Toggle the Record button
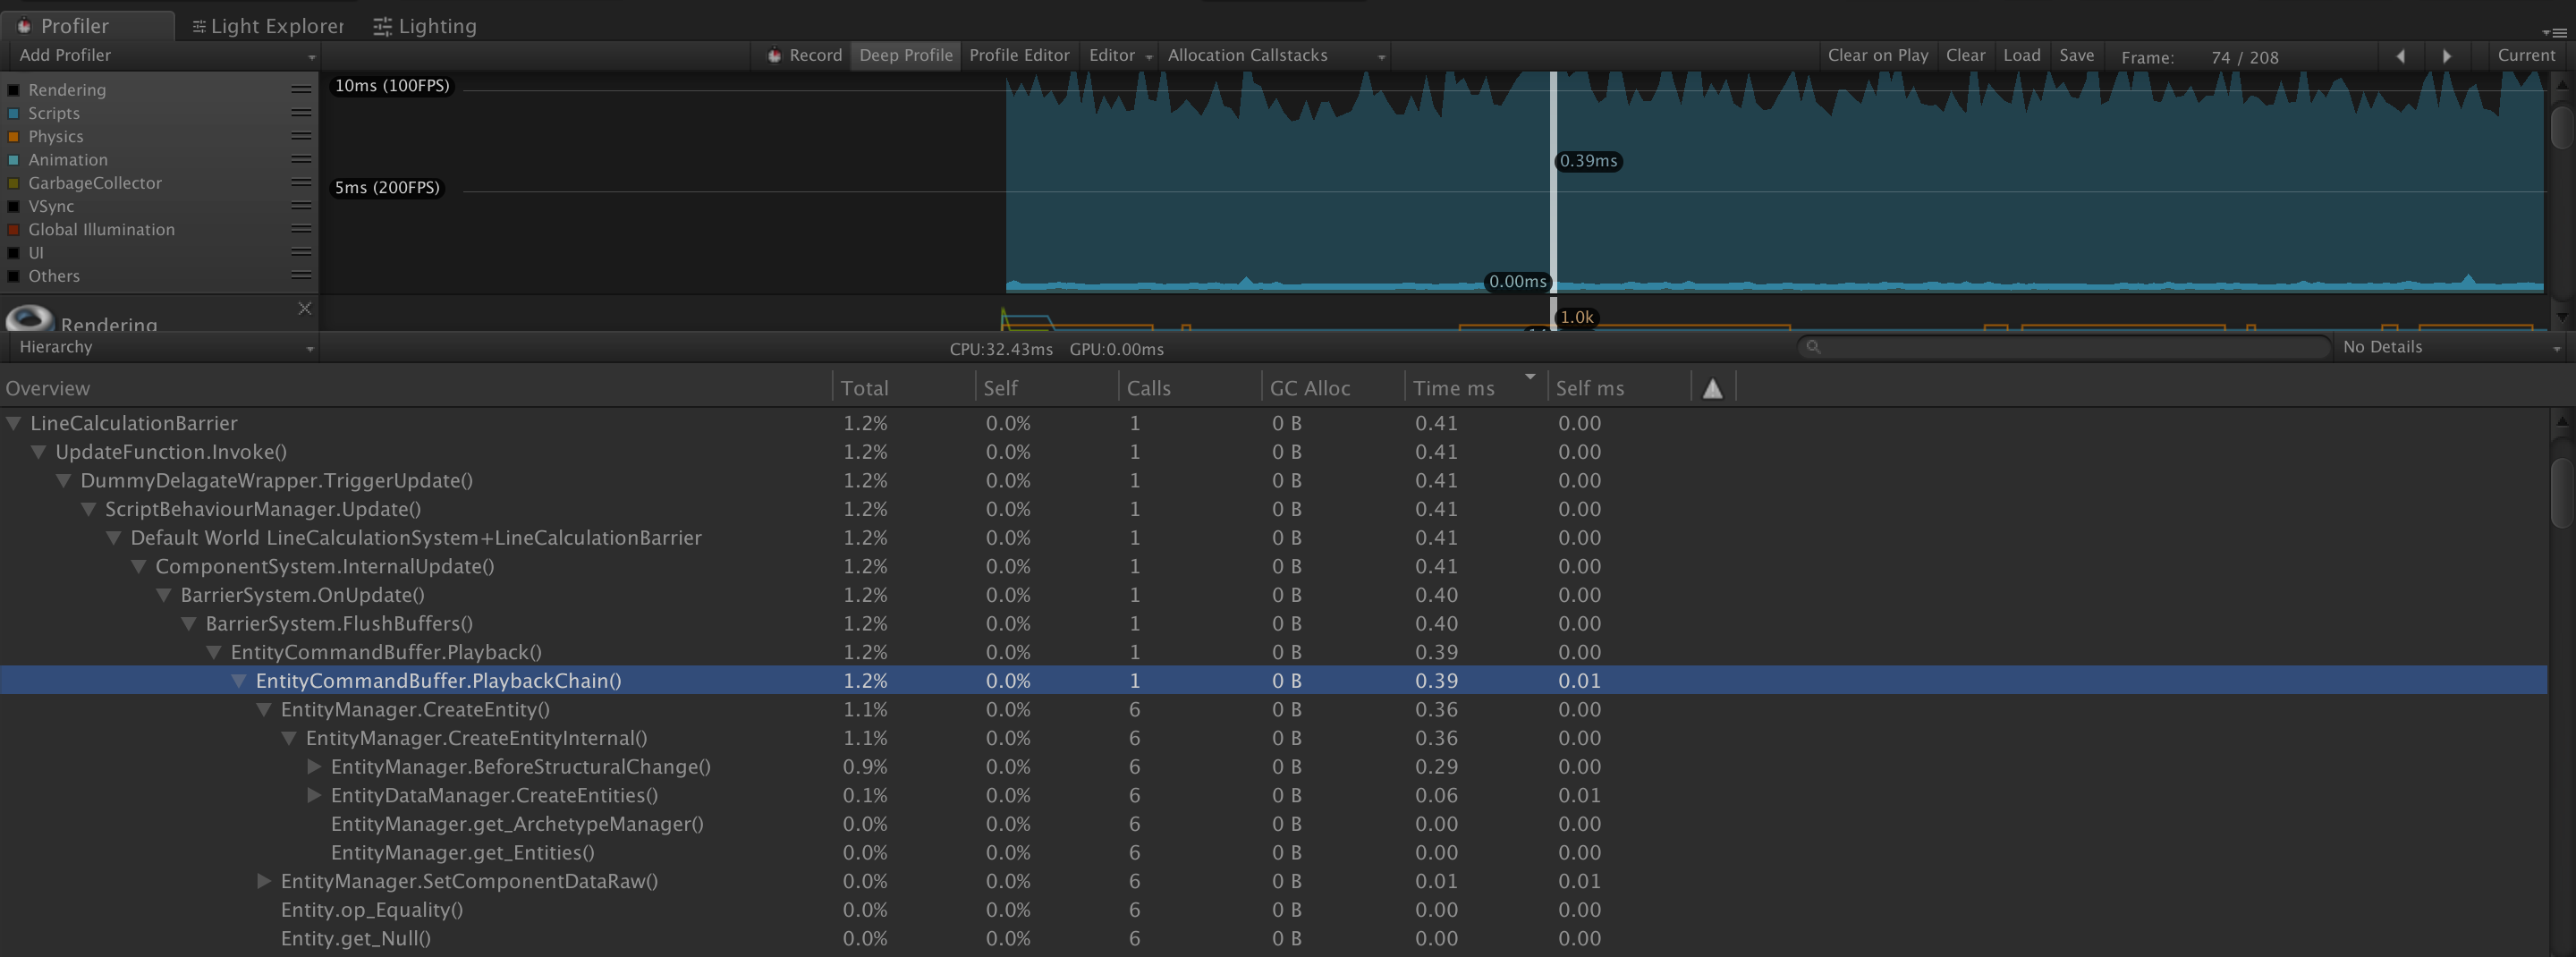The image size is (2576, 957). click(805, 55)
